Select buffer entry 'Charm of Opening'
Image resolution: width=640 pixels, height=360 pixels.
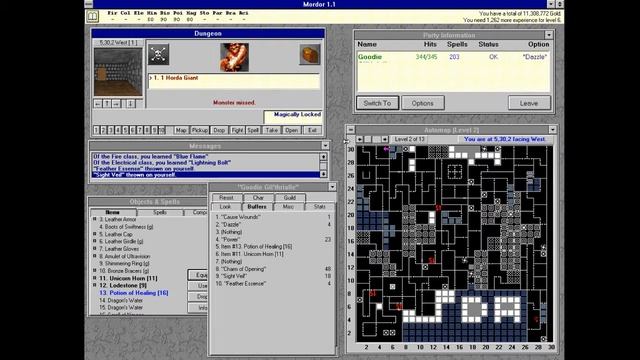point(273,269)
